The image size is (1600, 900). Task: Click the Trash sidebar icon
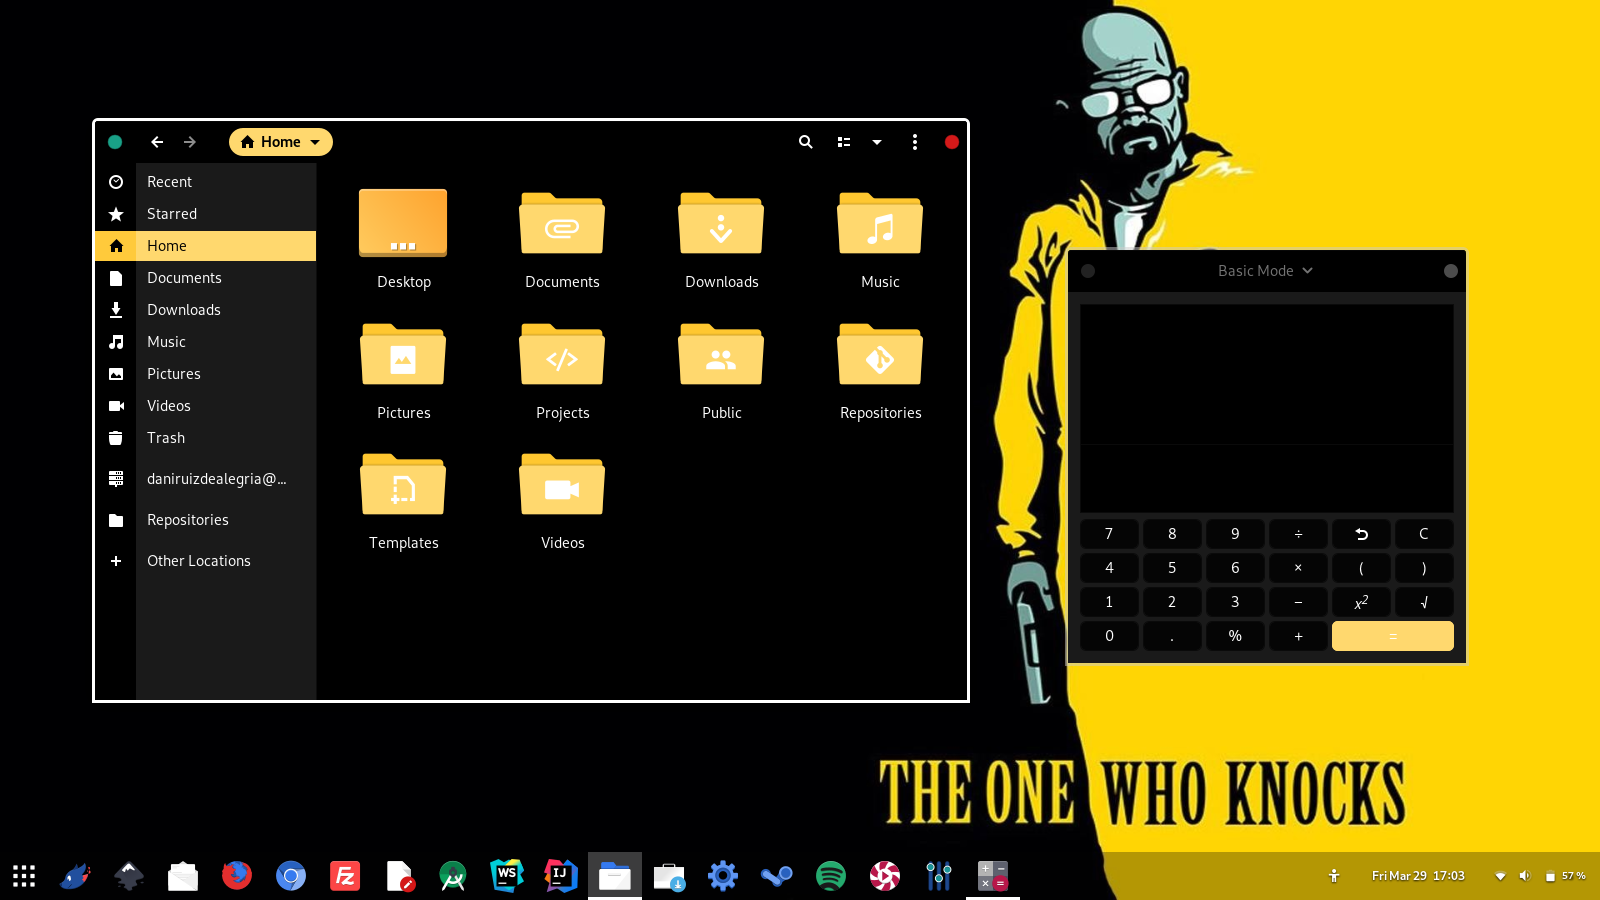point(116,438)
